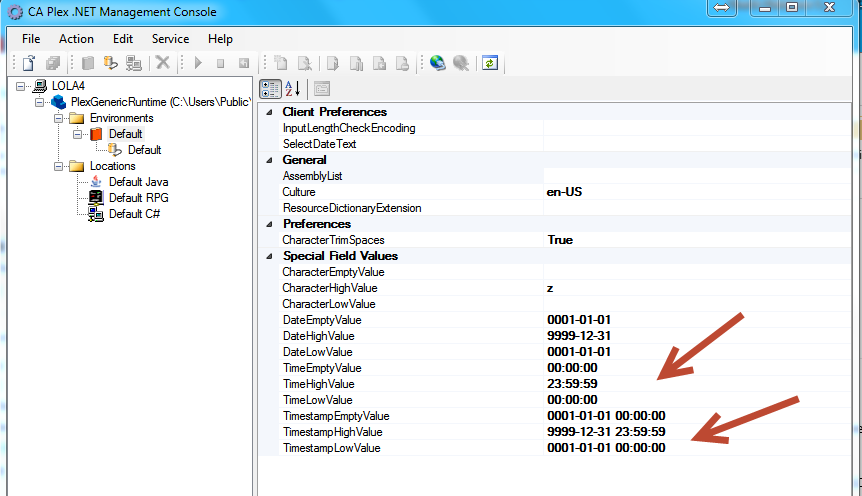This screenshot has height=496, width=862.
Task: Click the networked computers toolbar icon
Action: (134, 63)
